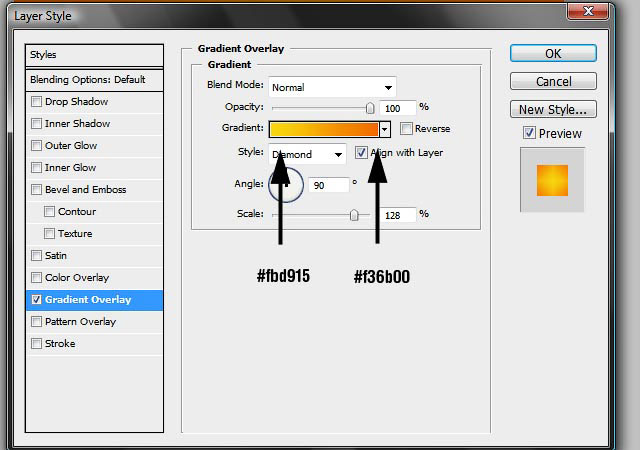
Task: Check the Pattern Overlay checkbox
Action: [x=36, y=322]
